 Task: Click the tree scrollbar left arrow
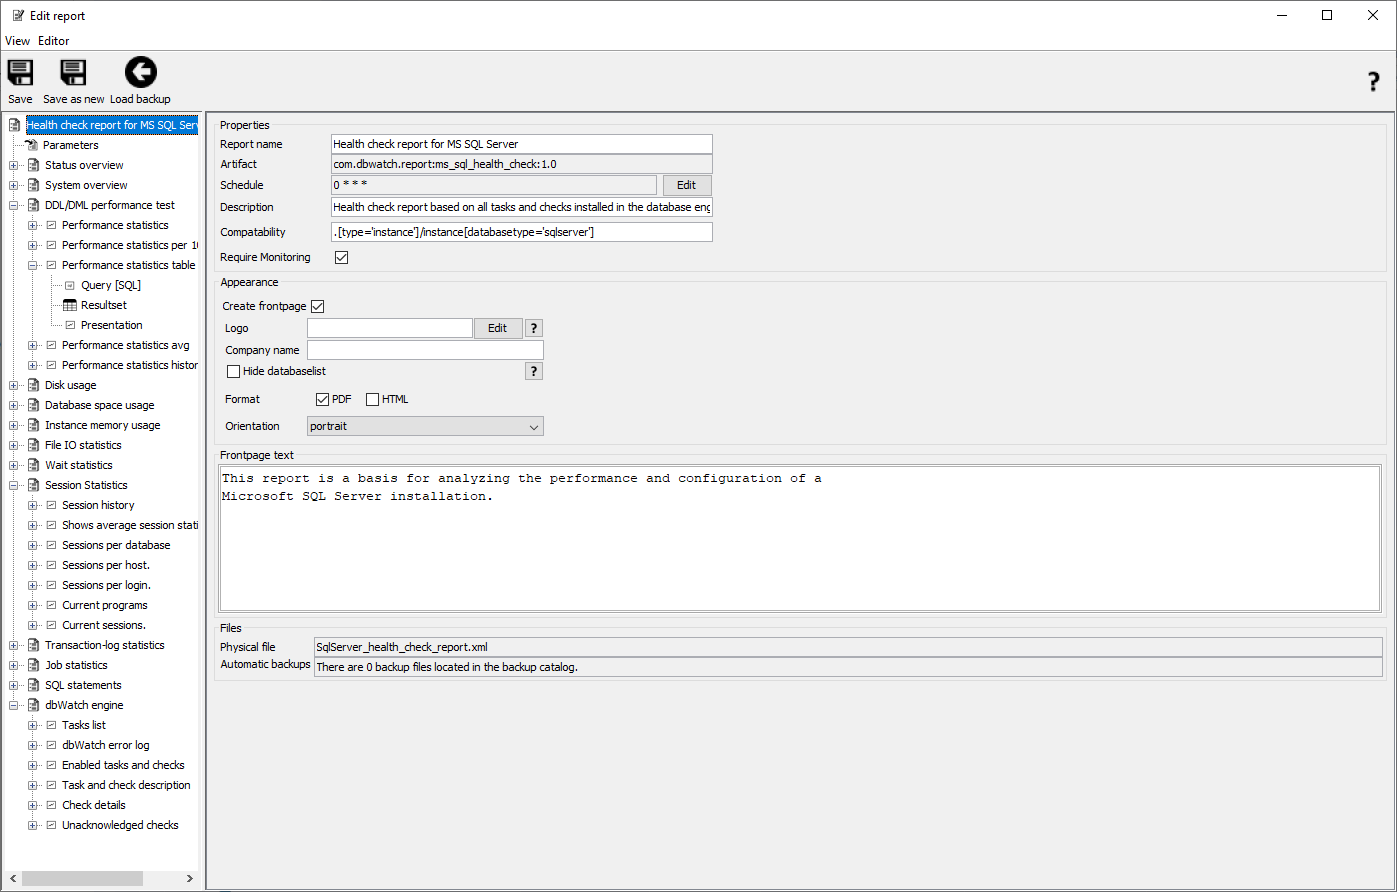(11, 878)
